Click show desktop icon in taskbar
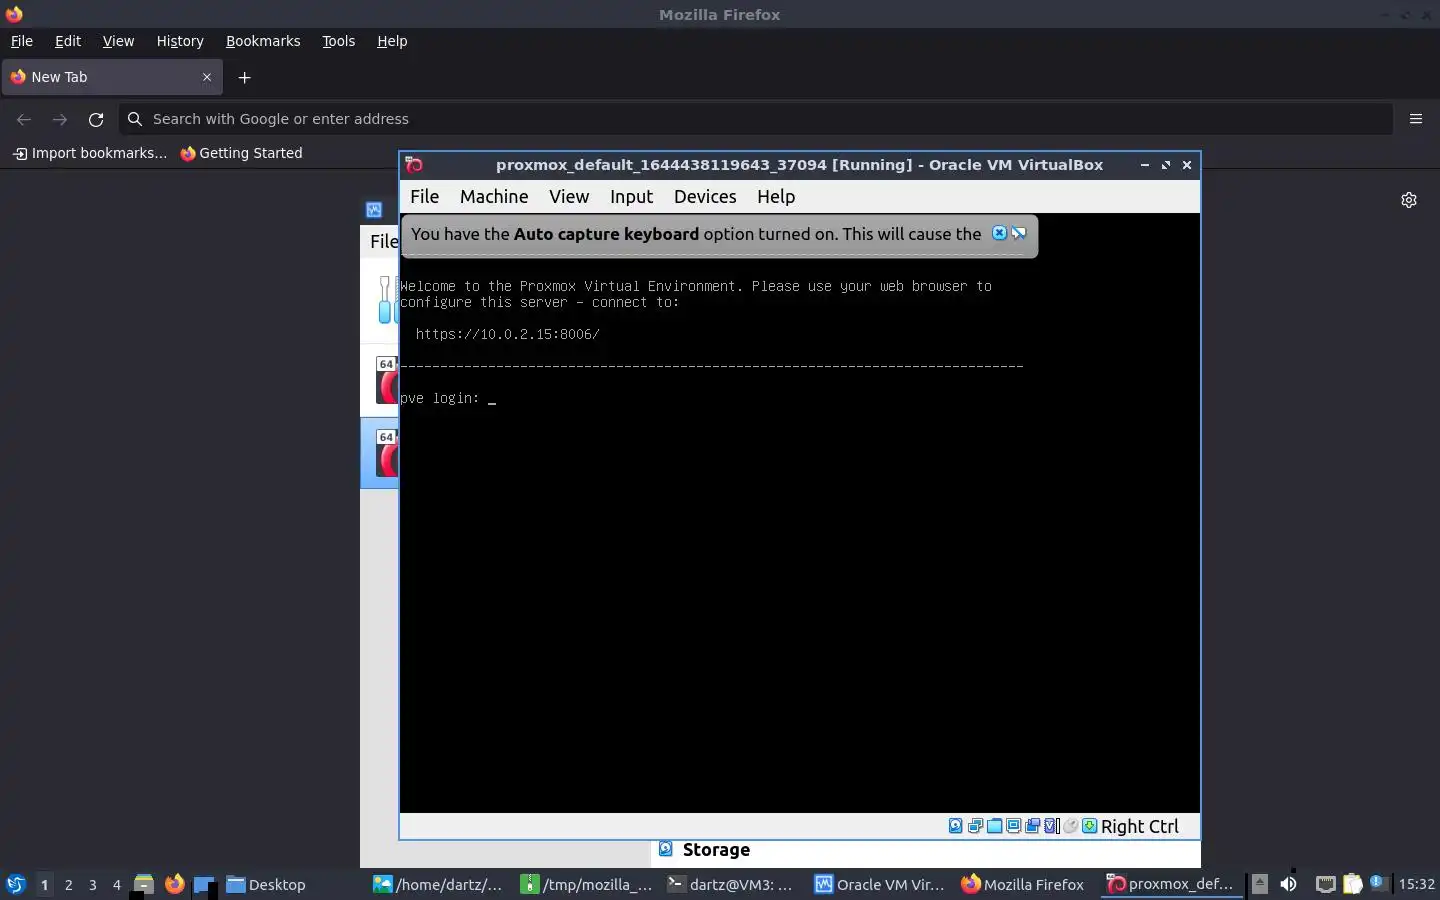1440x900 pixels. point(204,884)
